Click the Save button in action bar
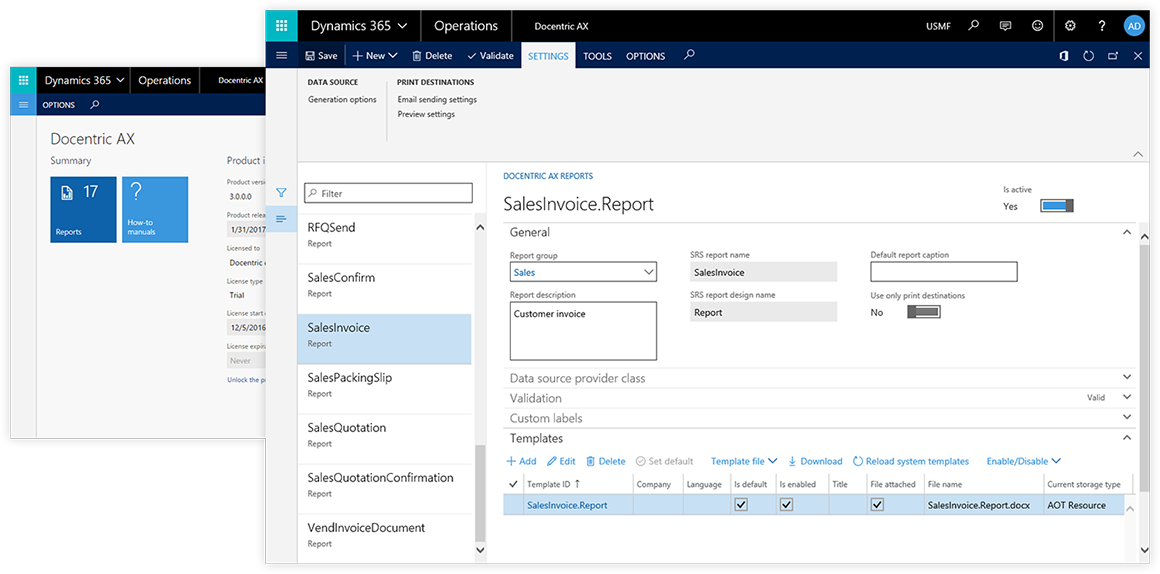 click(321, 55)
